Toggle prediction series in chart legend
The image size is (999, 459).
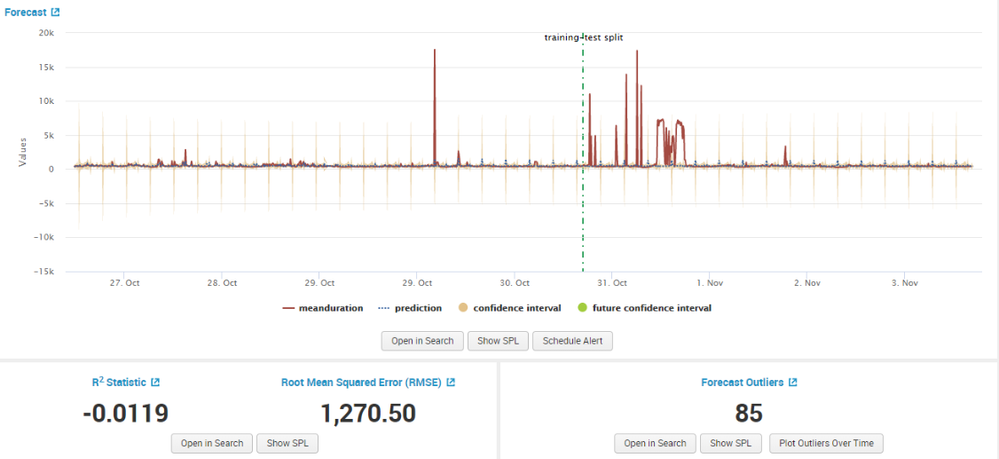[410, 308]
